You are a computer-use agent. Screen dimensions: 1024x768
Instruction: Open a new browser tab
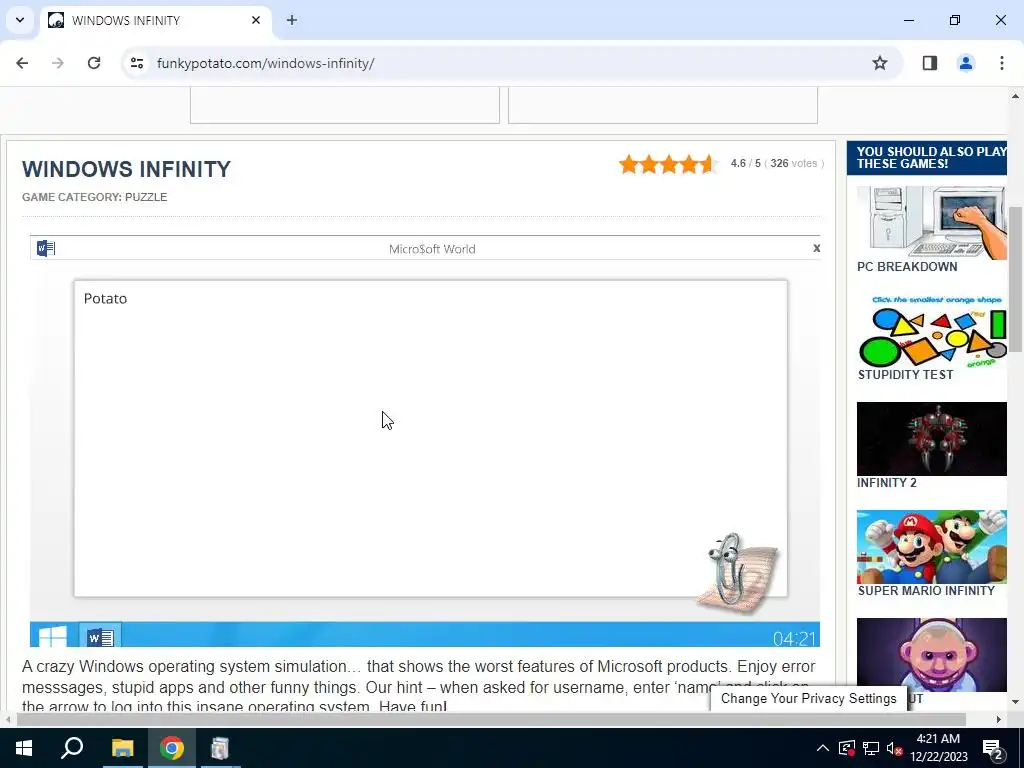(292, 20)
